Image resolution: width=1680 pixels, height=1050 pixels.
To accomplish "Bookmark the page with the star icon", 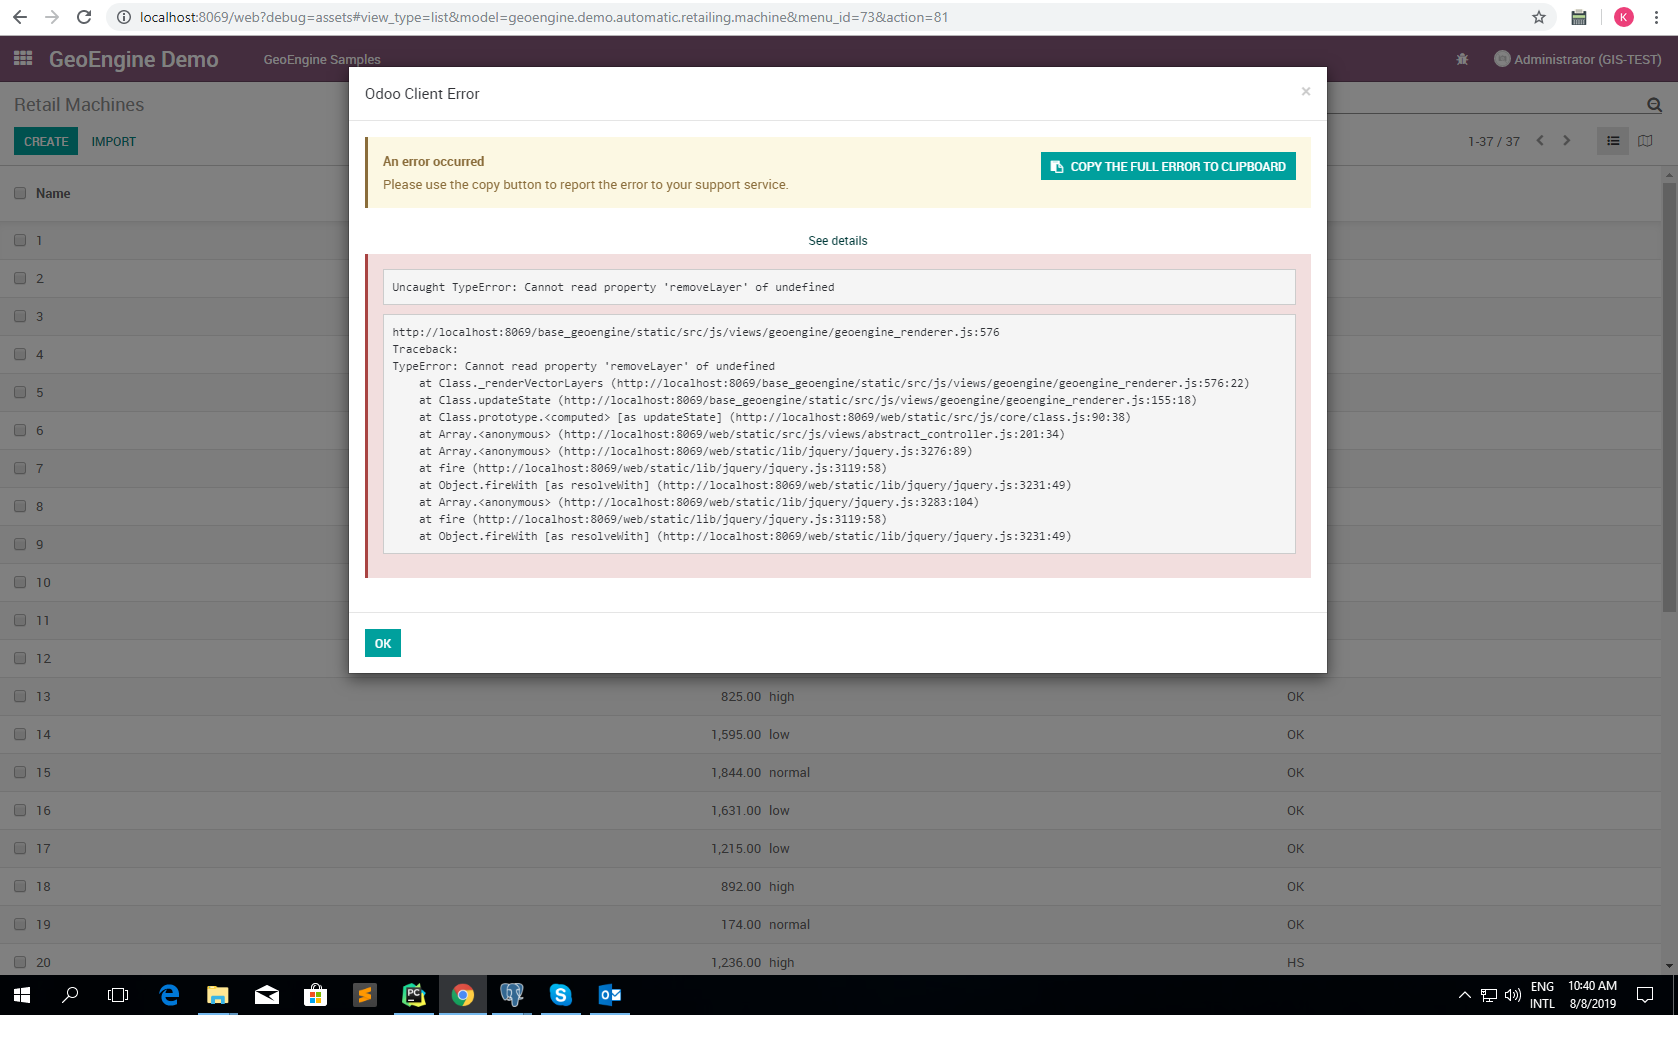I will 1539,17.
